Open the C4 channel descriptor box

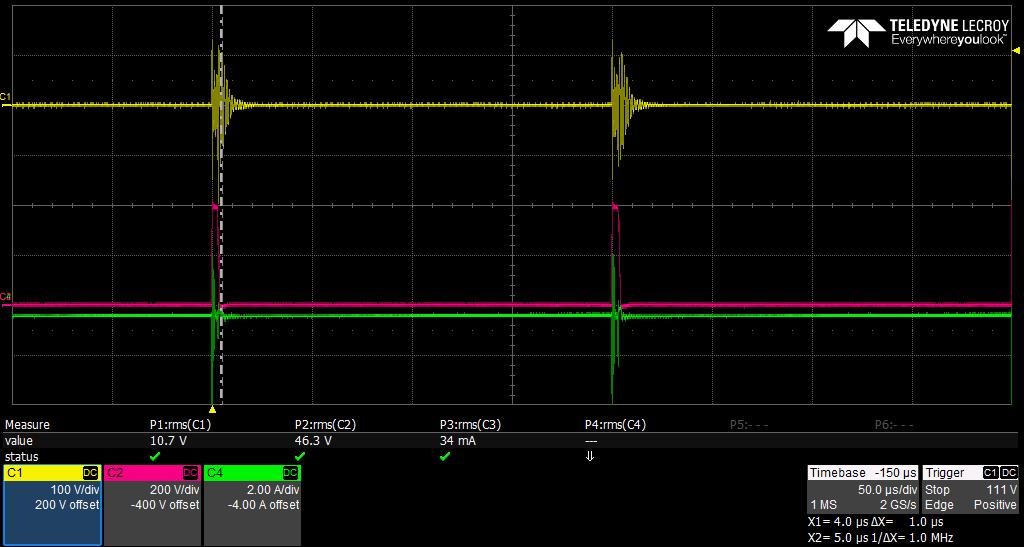pos(253,505)
